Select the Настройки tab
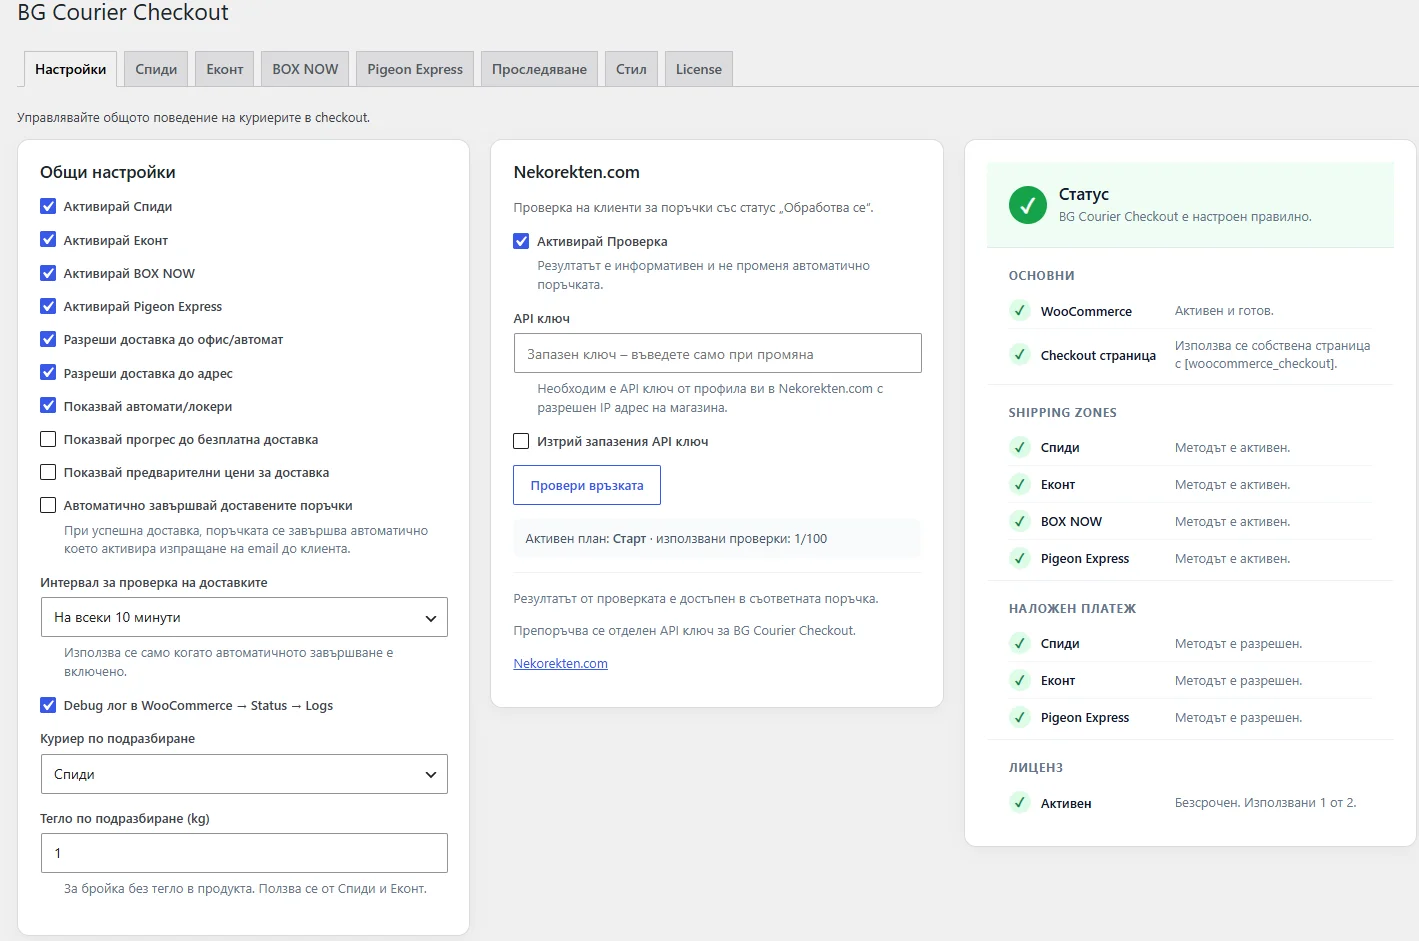The image size is (1419, 941). click(70, 69)
